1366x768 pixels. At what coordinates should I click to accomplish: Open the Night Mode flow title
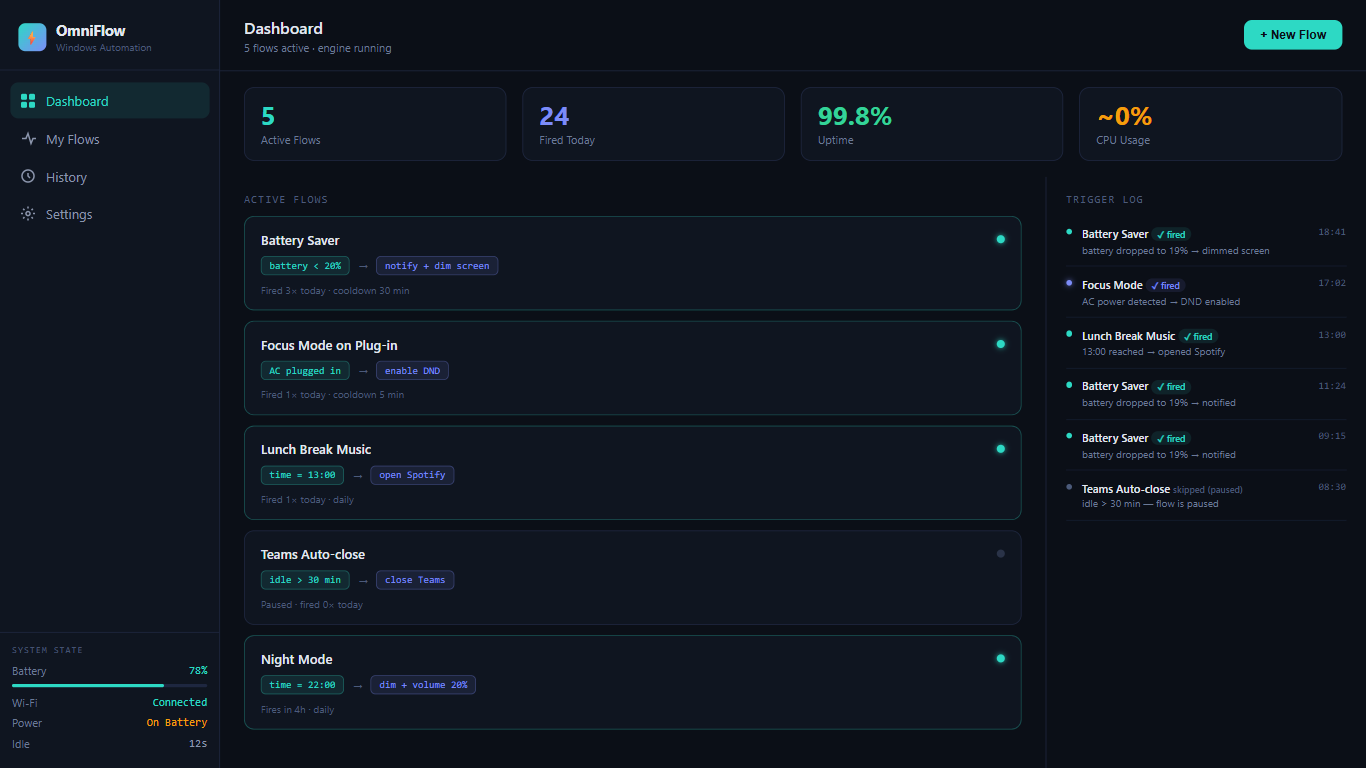[x=296, y=659]
